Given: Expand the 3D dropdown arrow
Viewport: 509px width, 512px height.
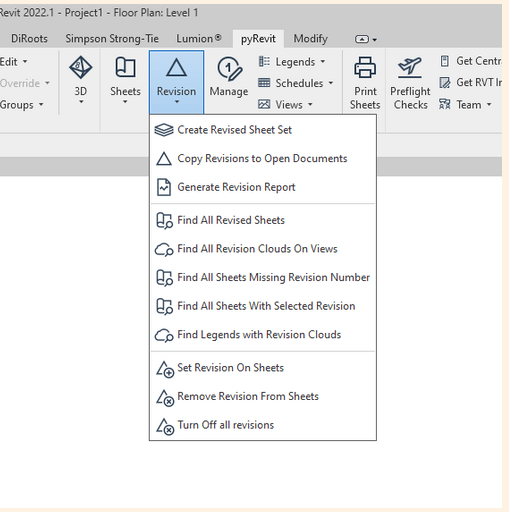Looking at the screenshot, I should point(81,102).
